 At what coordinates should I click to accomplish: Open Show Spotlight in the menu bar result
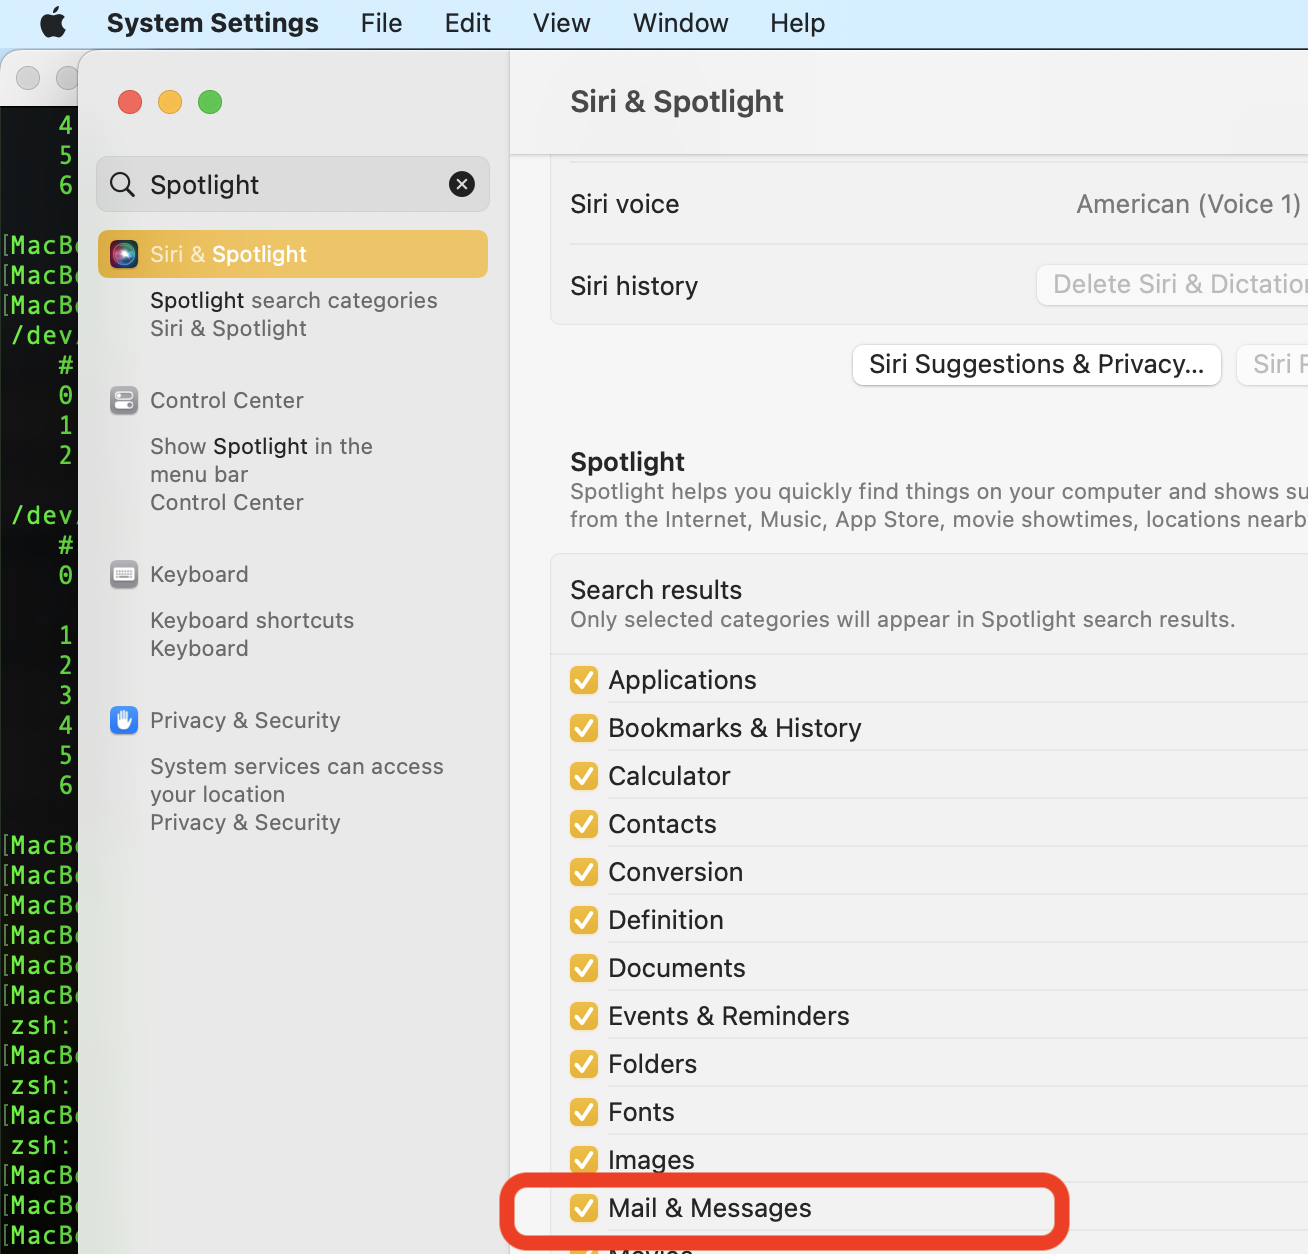(x=261, y=474)
